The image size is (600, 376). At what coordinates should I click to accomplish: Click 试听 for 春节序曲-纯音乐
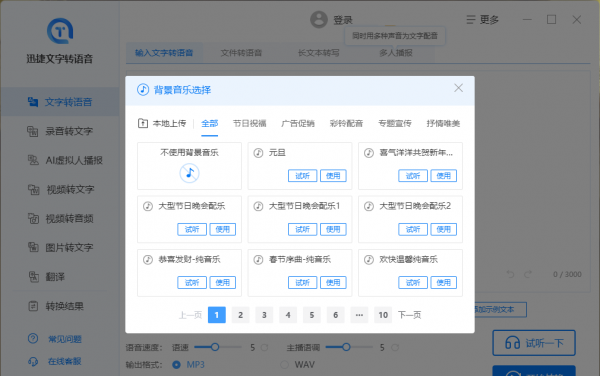pos(302,282)
